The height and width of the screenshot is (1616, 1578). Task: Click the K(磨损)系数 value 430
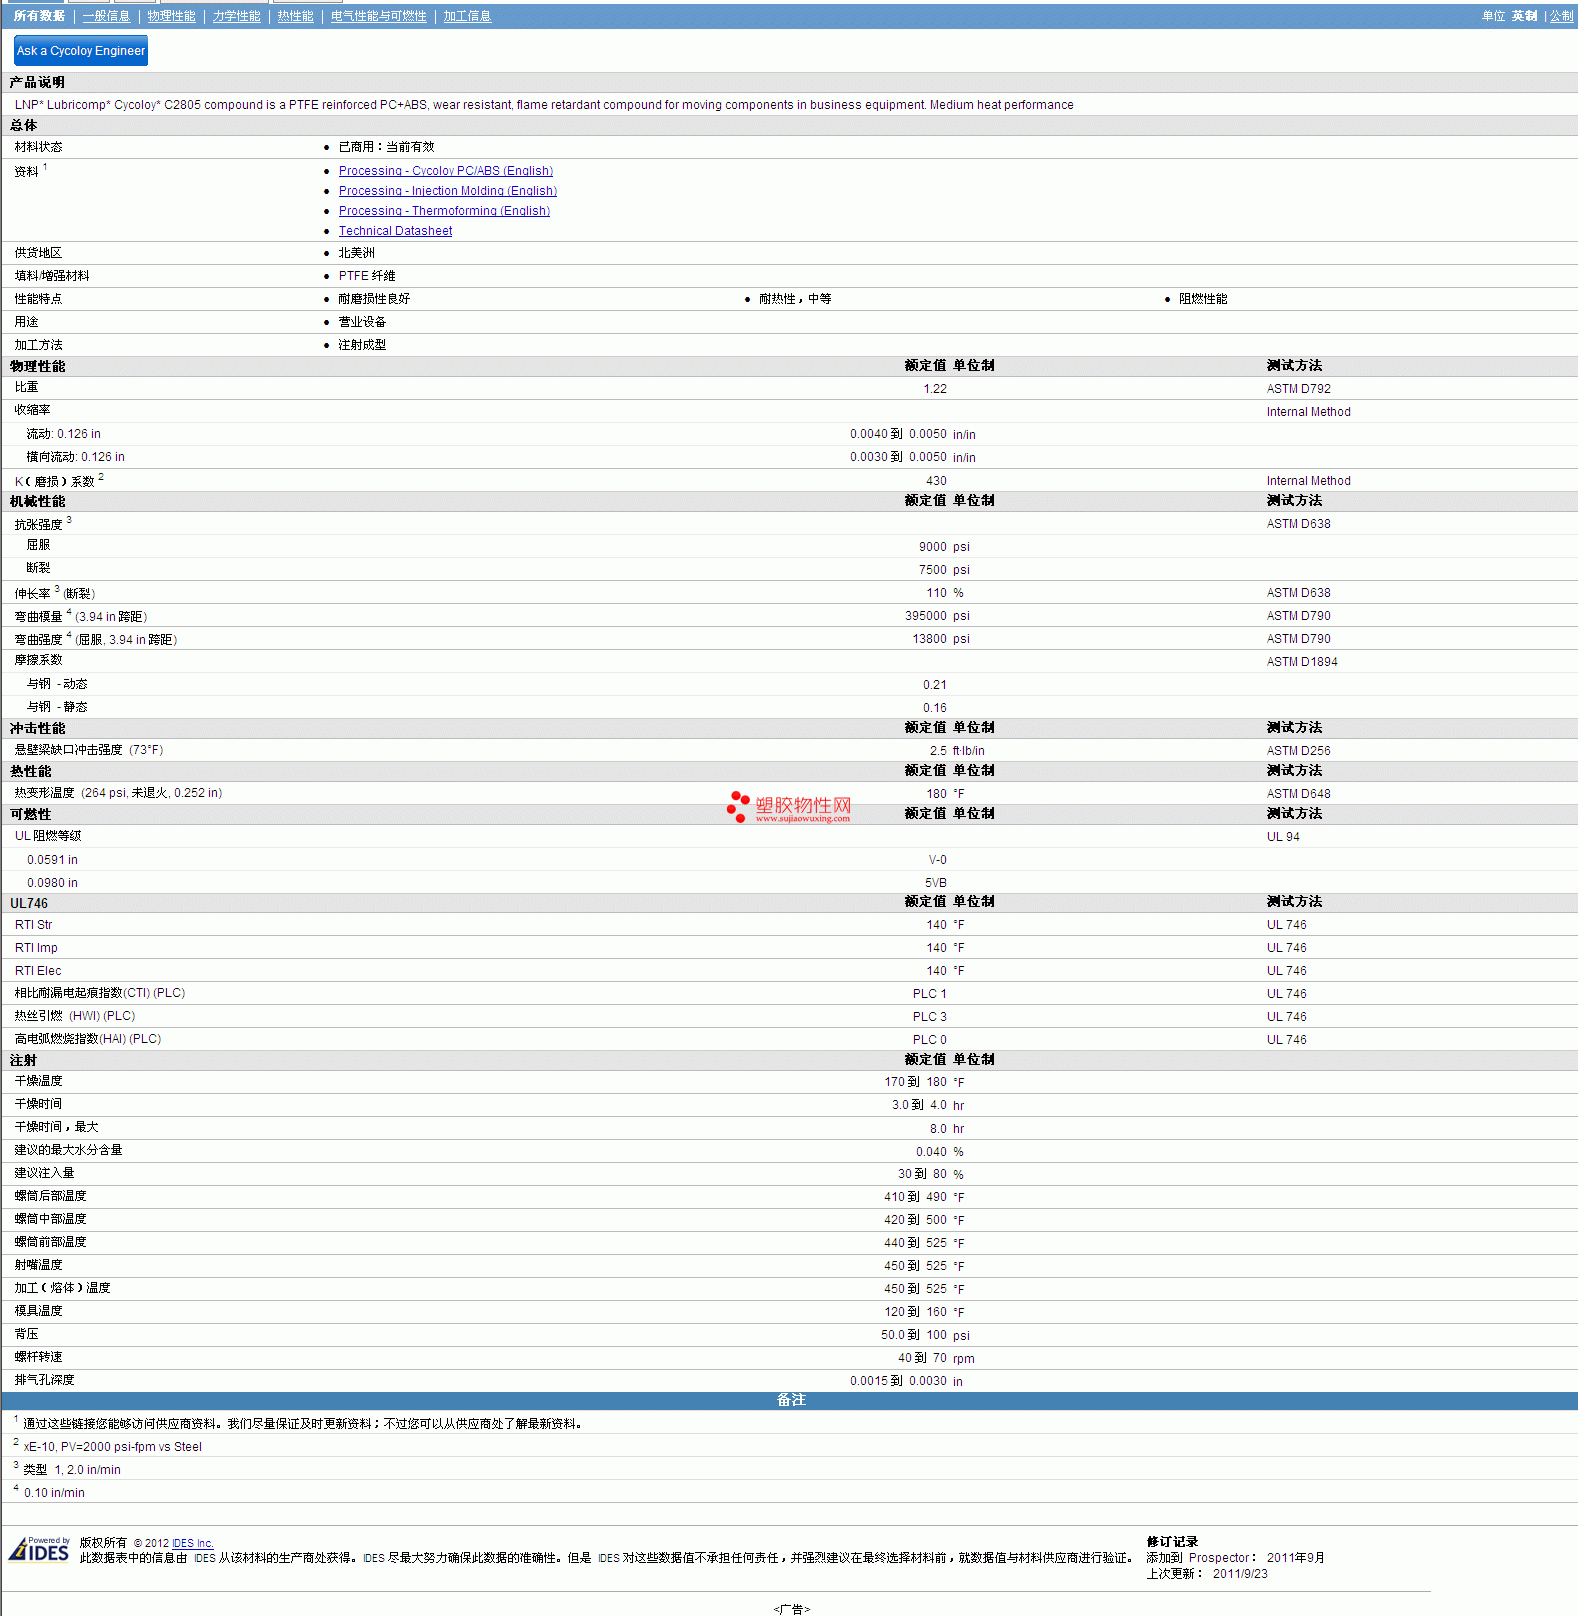[936, 481]
